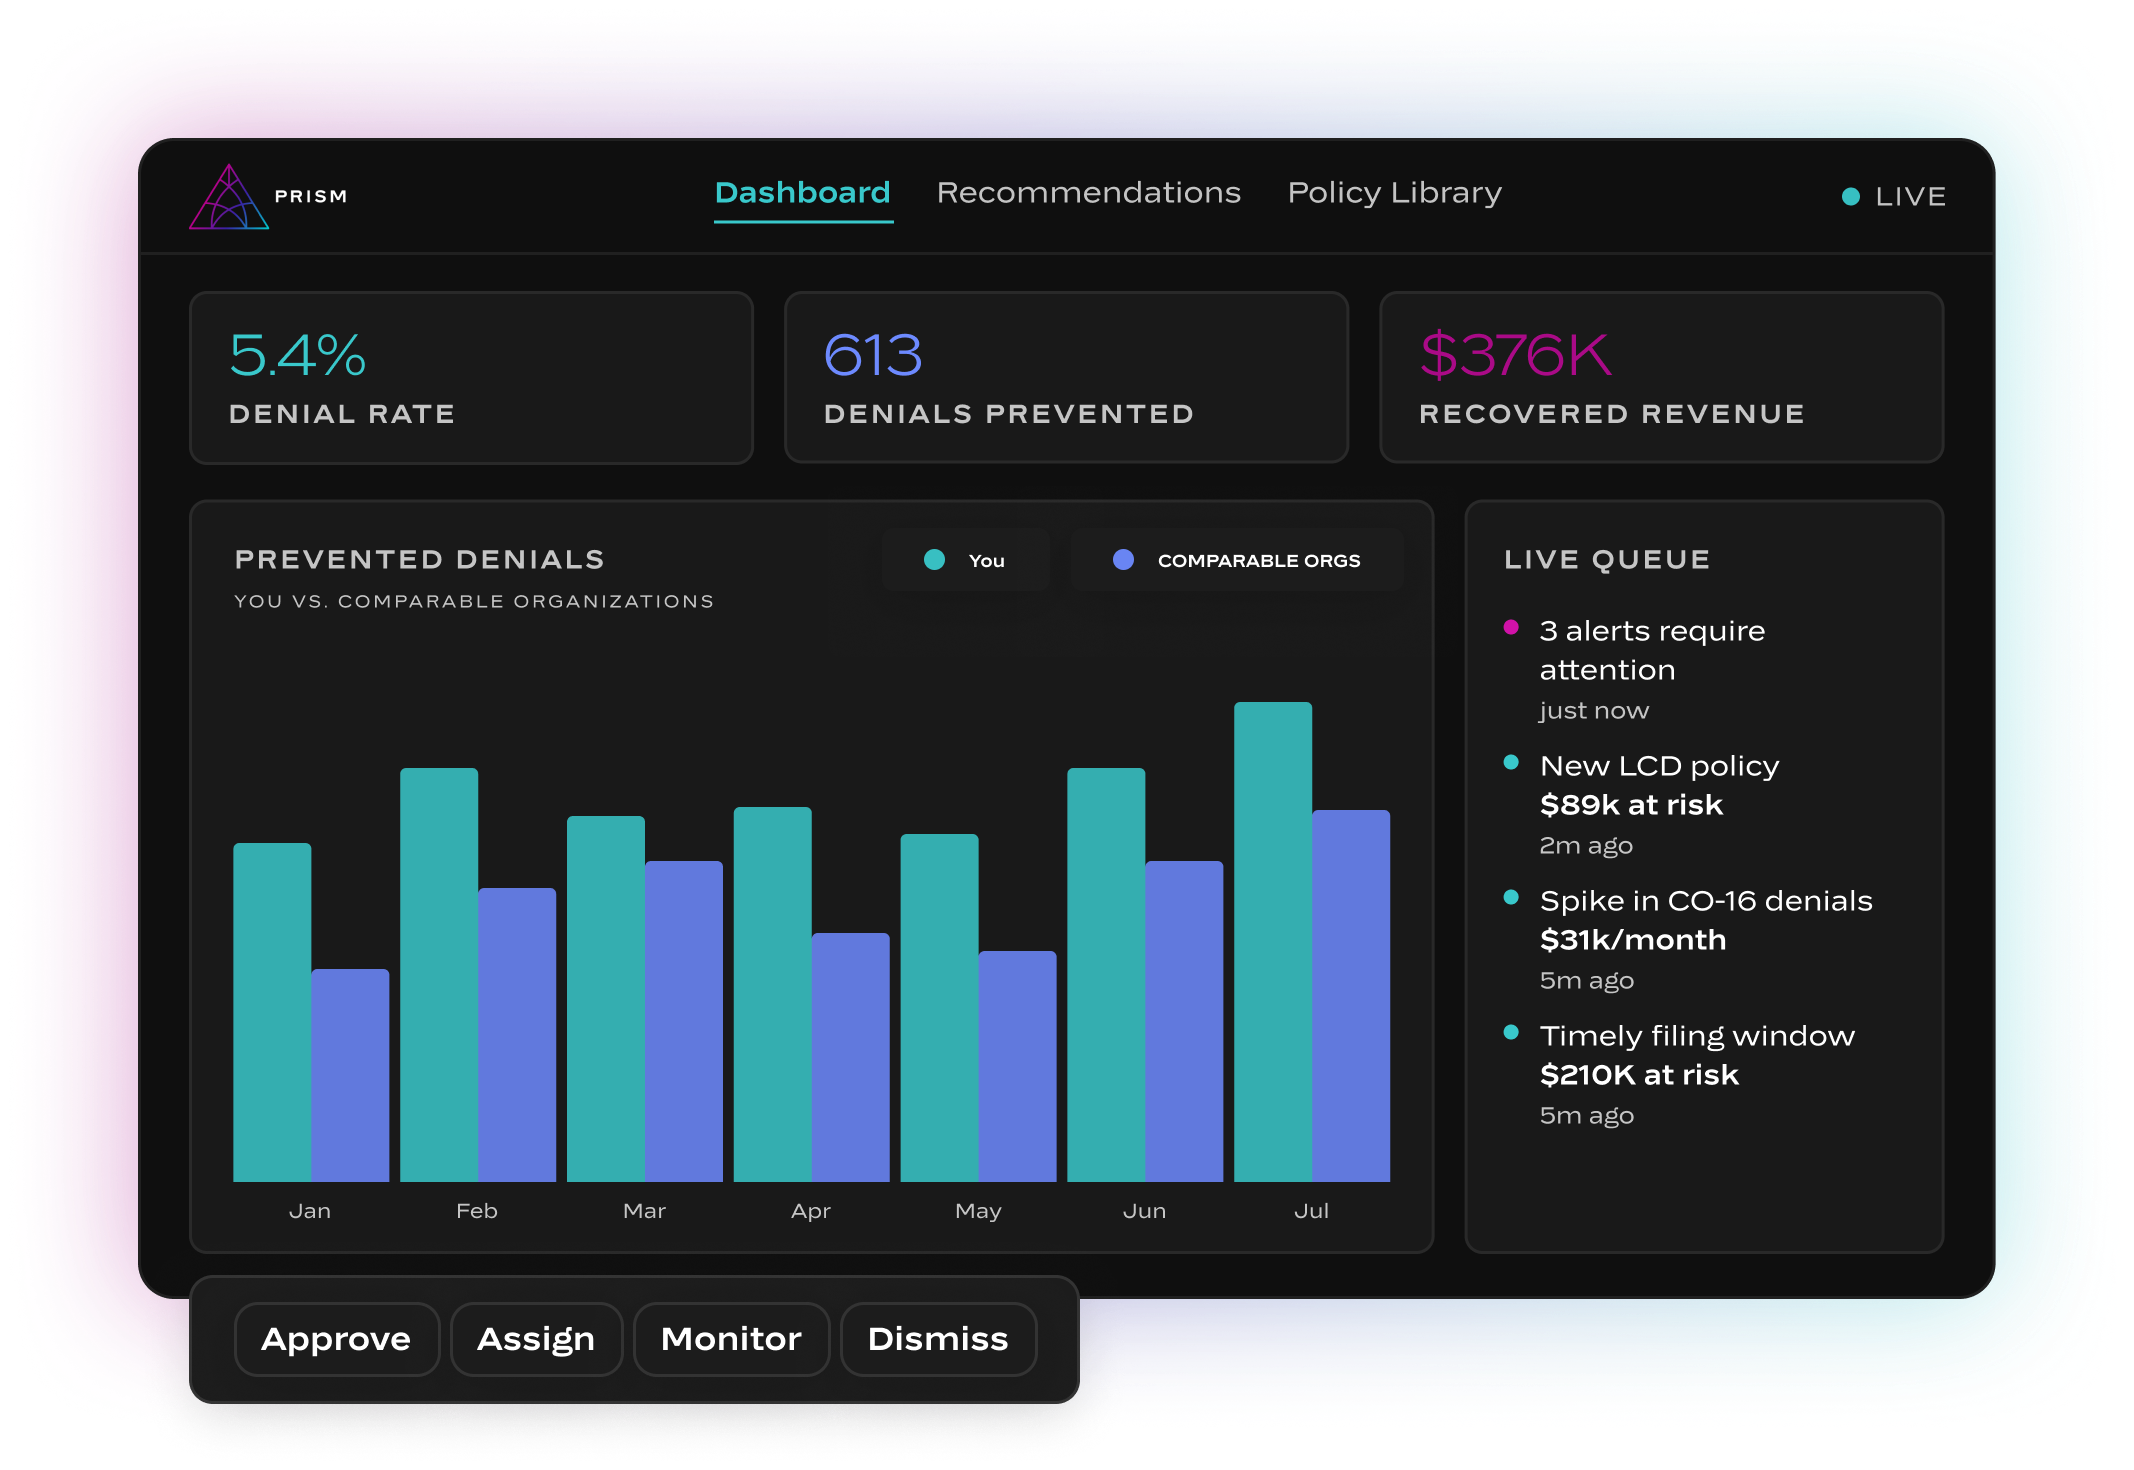
Task: Click the Approve button
Action: pos(337,1339)
